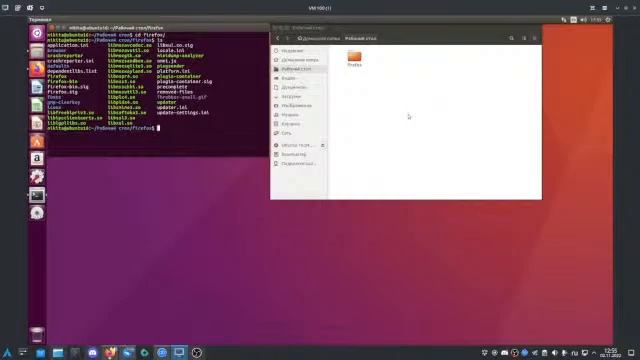Click precomplete in the terminal output
This screenshot has height=360, width=640.
click(x=172, y=87)
